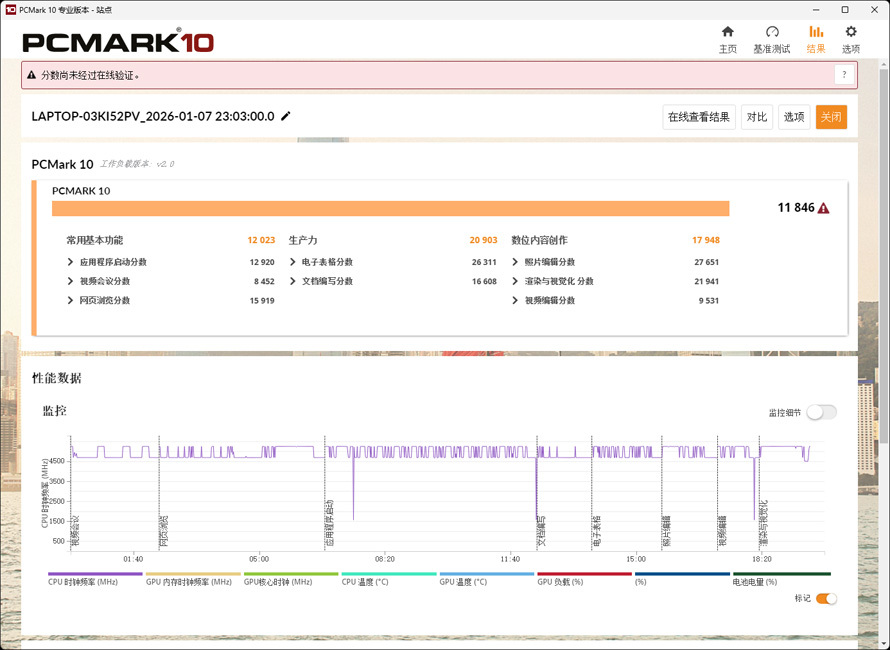Open 选项 settings gear in header
This screenshot has width=890, height=650.
pyautogui.click(x=850, y=40)
